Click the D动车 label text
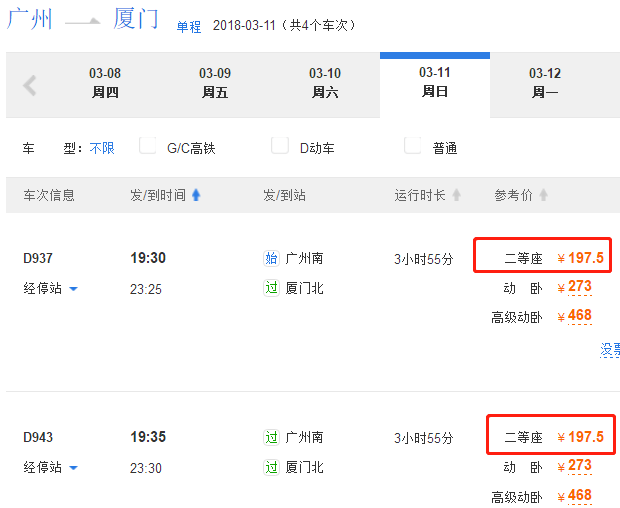Viewport: 620px width, 508px height. point(317,148)
